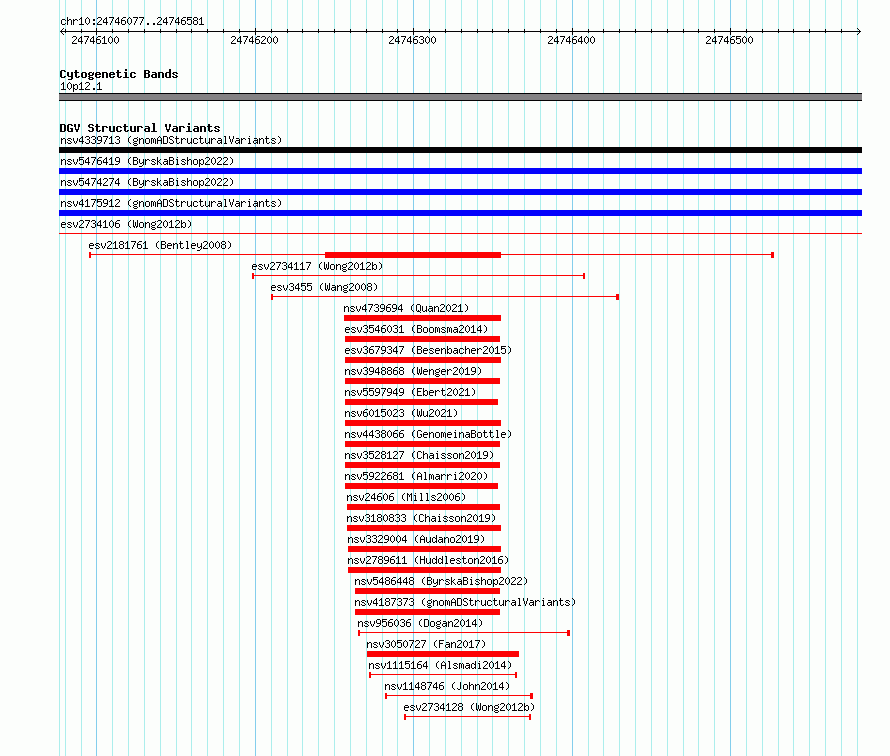Open nsv5922681 Almarri2020 label
This screenshot has height=756, width=890.
(416, 476)
